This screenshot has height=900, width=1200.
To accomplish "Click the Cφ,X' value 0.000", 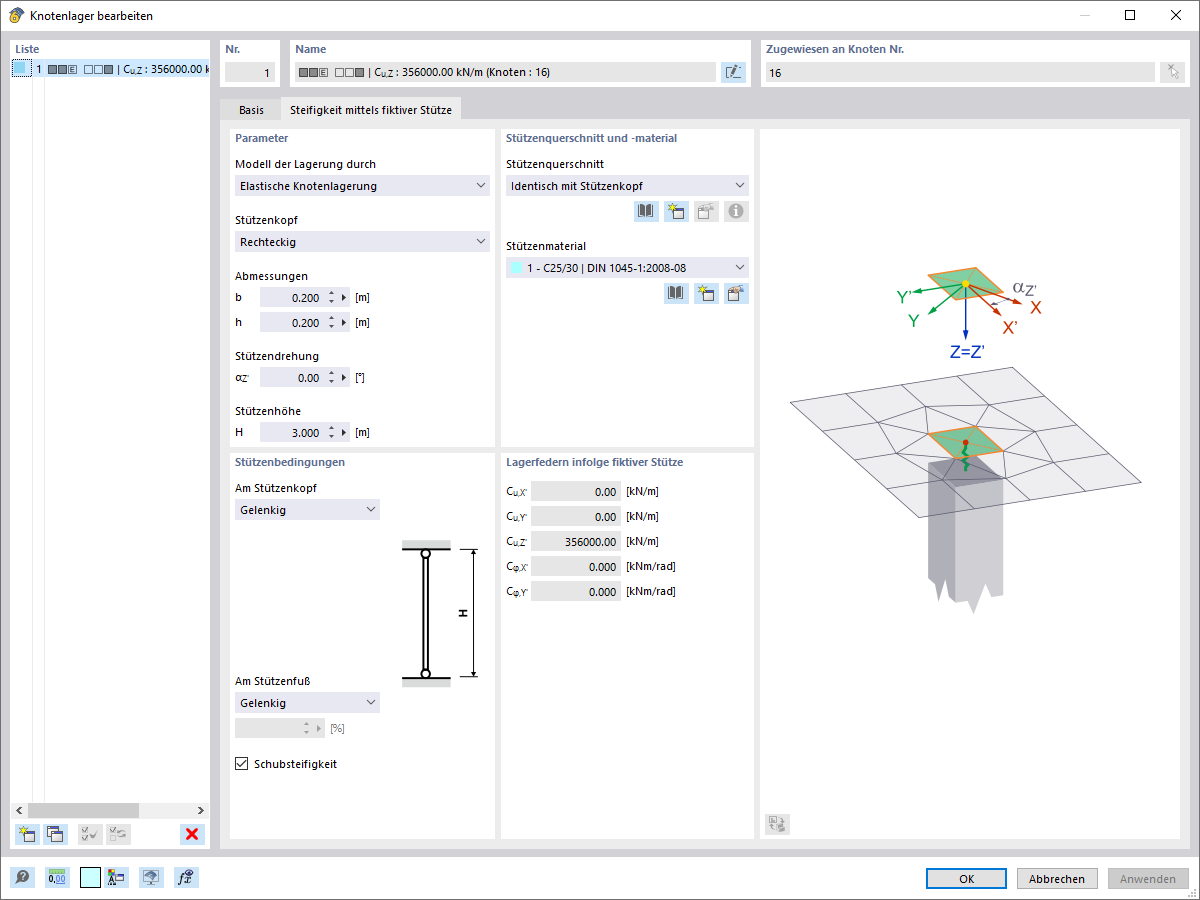I will point(576,566).
